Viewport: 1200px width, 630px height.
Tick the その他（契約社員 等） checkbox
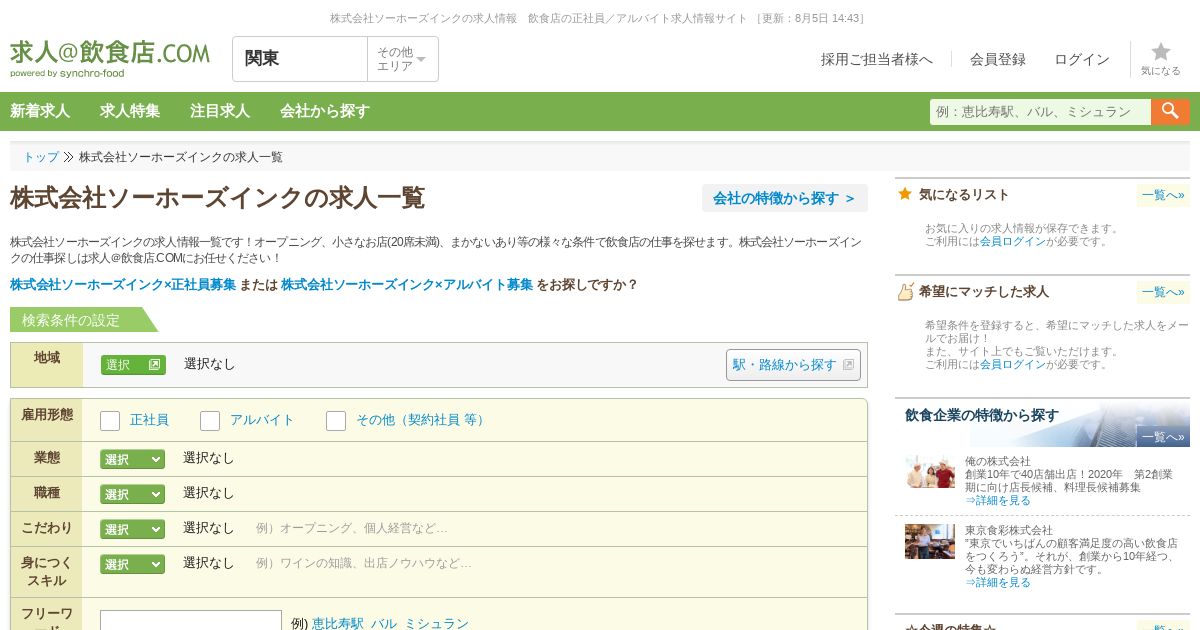click(336, 421)
